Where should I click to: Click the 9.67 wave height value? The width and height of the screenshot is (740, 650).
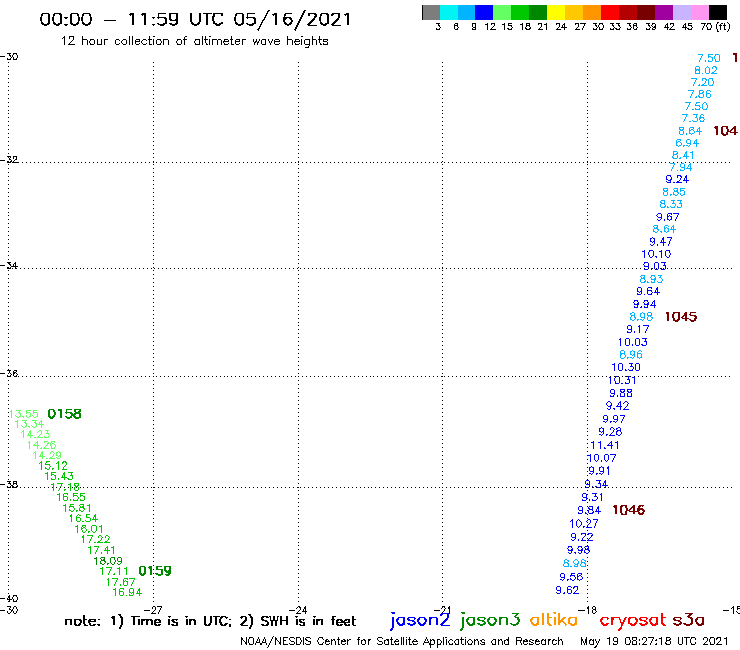coord(668,217)
